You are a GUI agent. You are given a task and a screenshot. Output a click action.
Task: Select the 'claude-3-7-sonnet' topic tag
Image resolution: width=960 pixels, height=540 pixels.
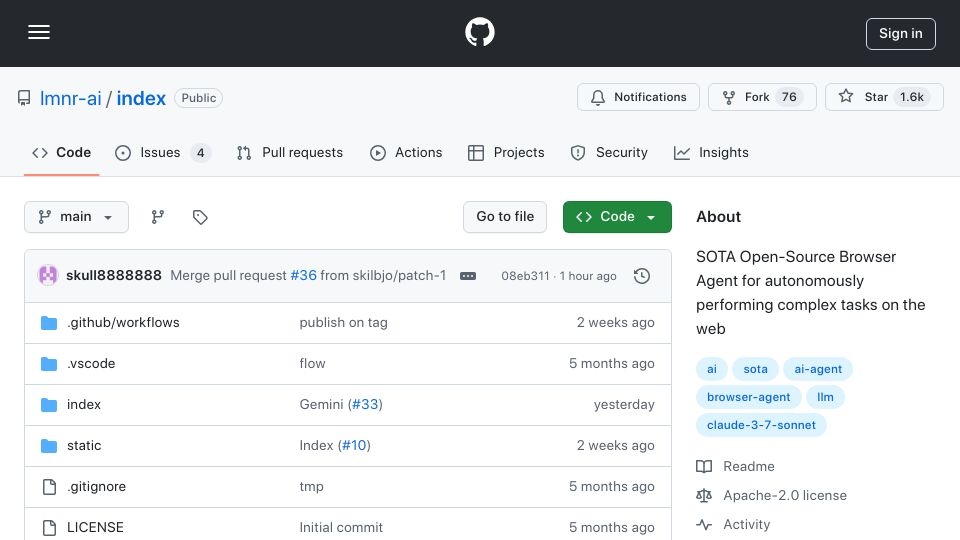761,426
